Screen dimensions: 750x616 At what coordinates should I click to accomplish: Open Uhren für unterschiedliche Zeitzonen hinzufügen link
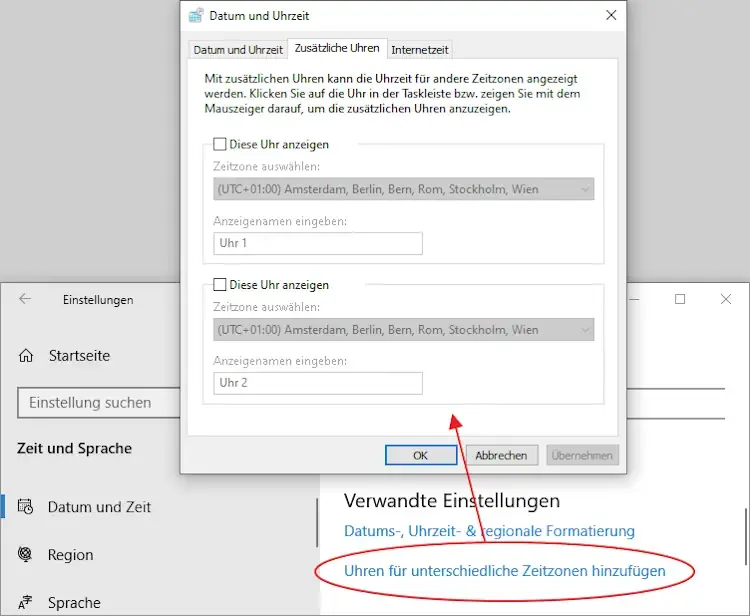tap(504, 571)
